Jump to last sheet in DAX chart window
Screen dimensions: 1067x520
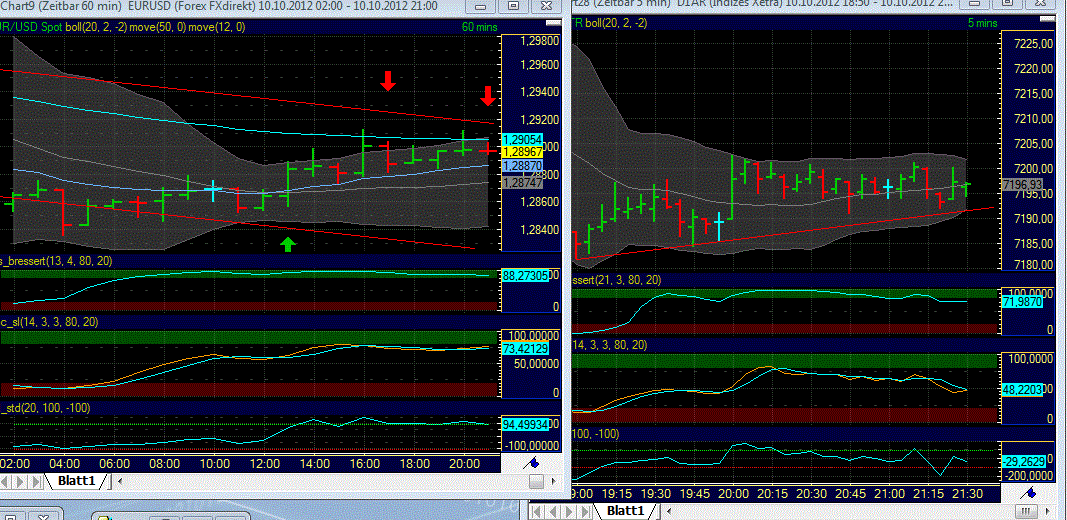(x=585, y=512)
